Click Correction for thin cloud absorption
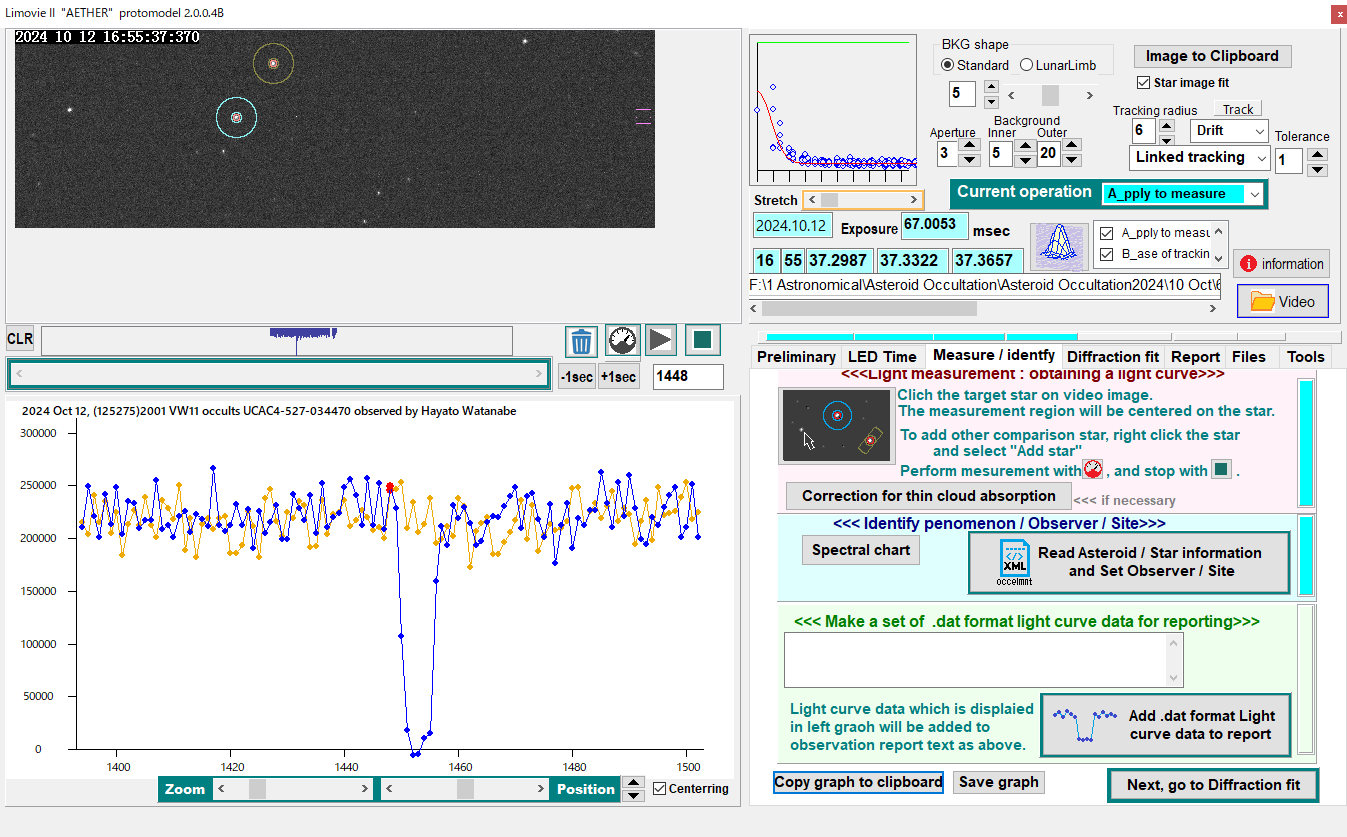Screen dimensions: 1347x837 click(x=928, y=496)
